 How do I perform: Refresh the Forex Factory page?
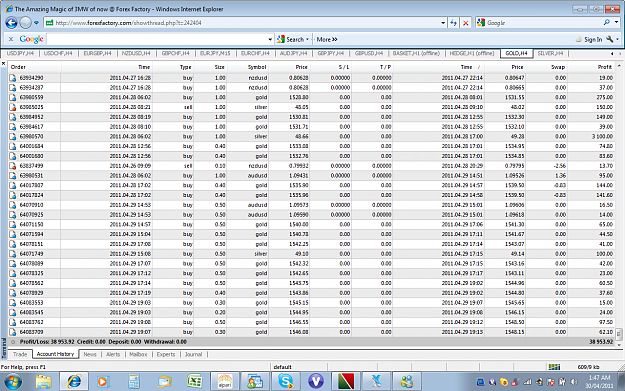pos(453,23)
